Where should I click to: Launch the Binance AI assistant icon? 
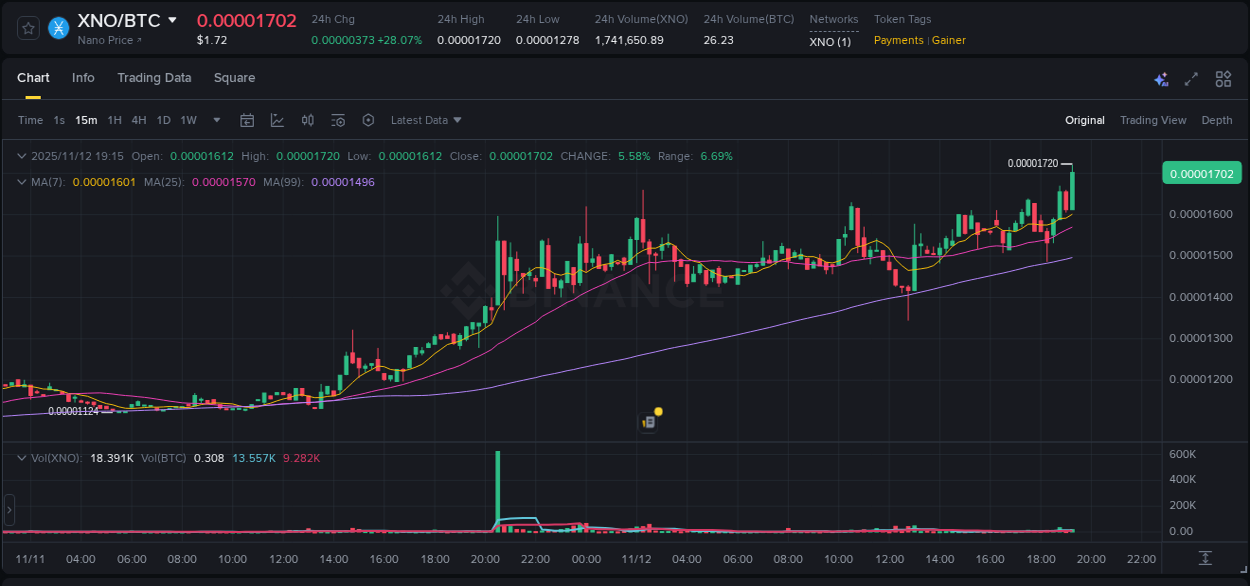point(1160,77)
